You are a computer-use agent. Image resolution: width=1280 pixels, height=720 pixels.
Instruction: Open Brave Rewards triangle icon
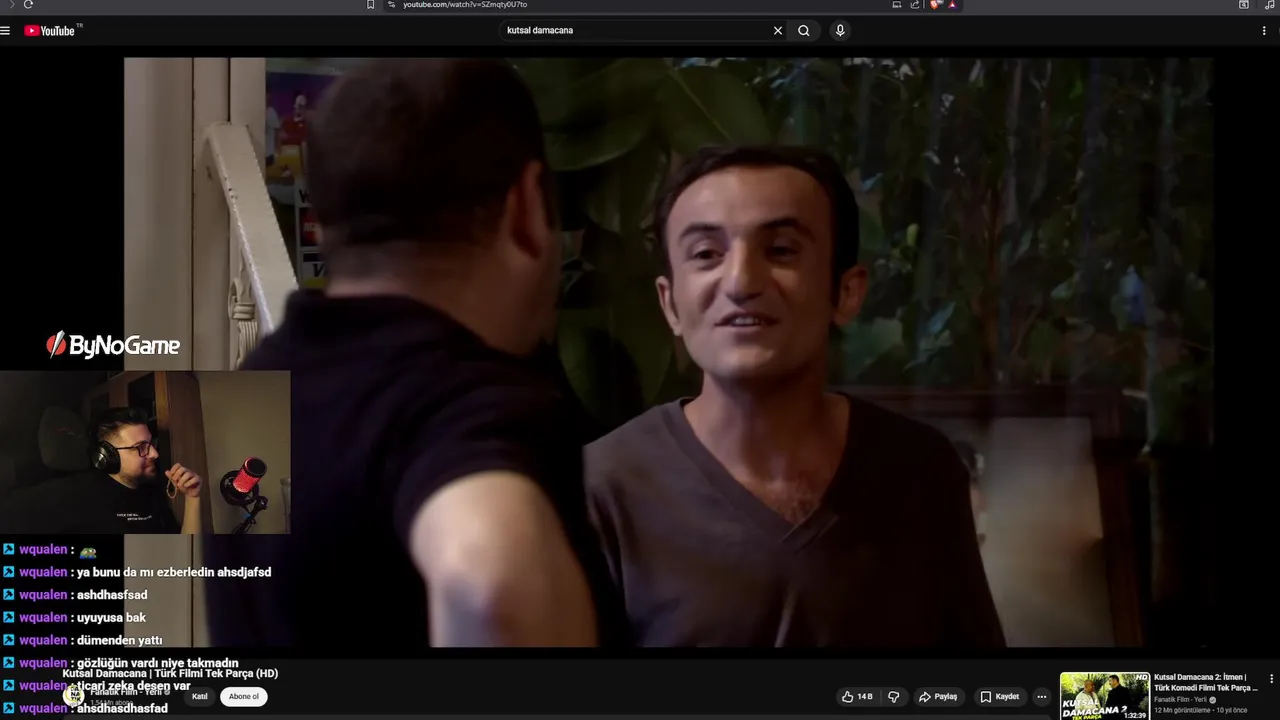pyautogui.click(x=952, y=5)
